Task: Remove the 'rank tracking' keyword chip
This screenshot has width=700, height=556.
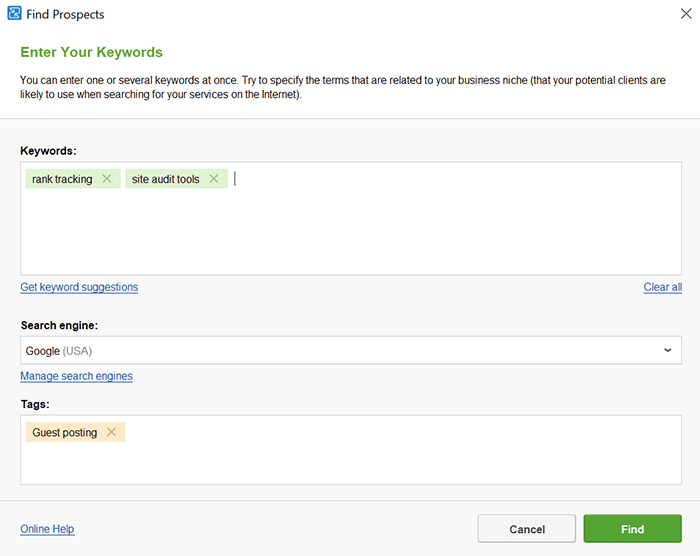Action: pos(107,179)
